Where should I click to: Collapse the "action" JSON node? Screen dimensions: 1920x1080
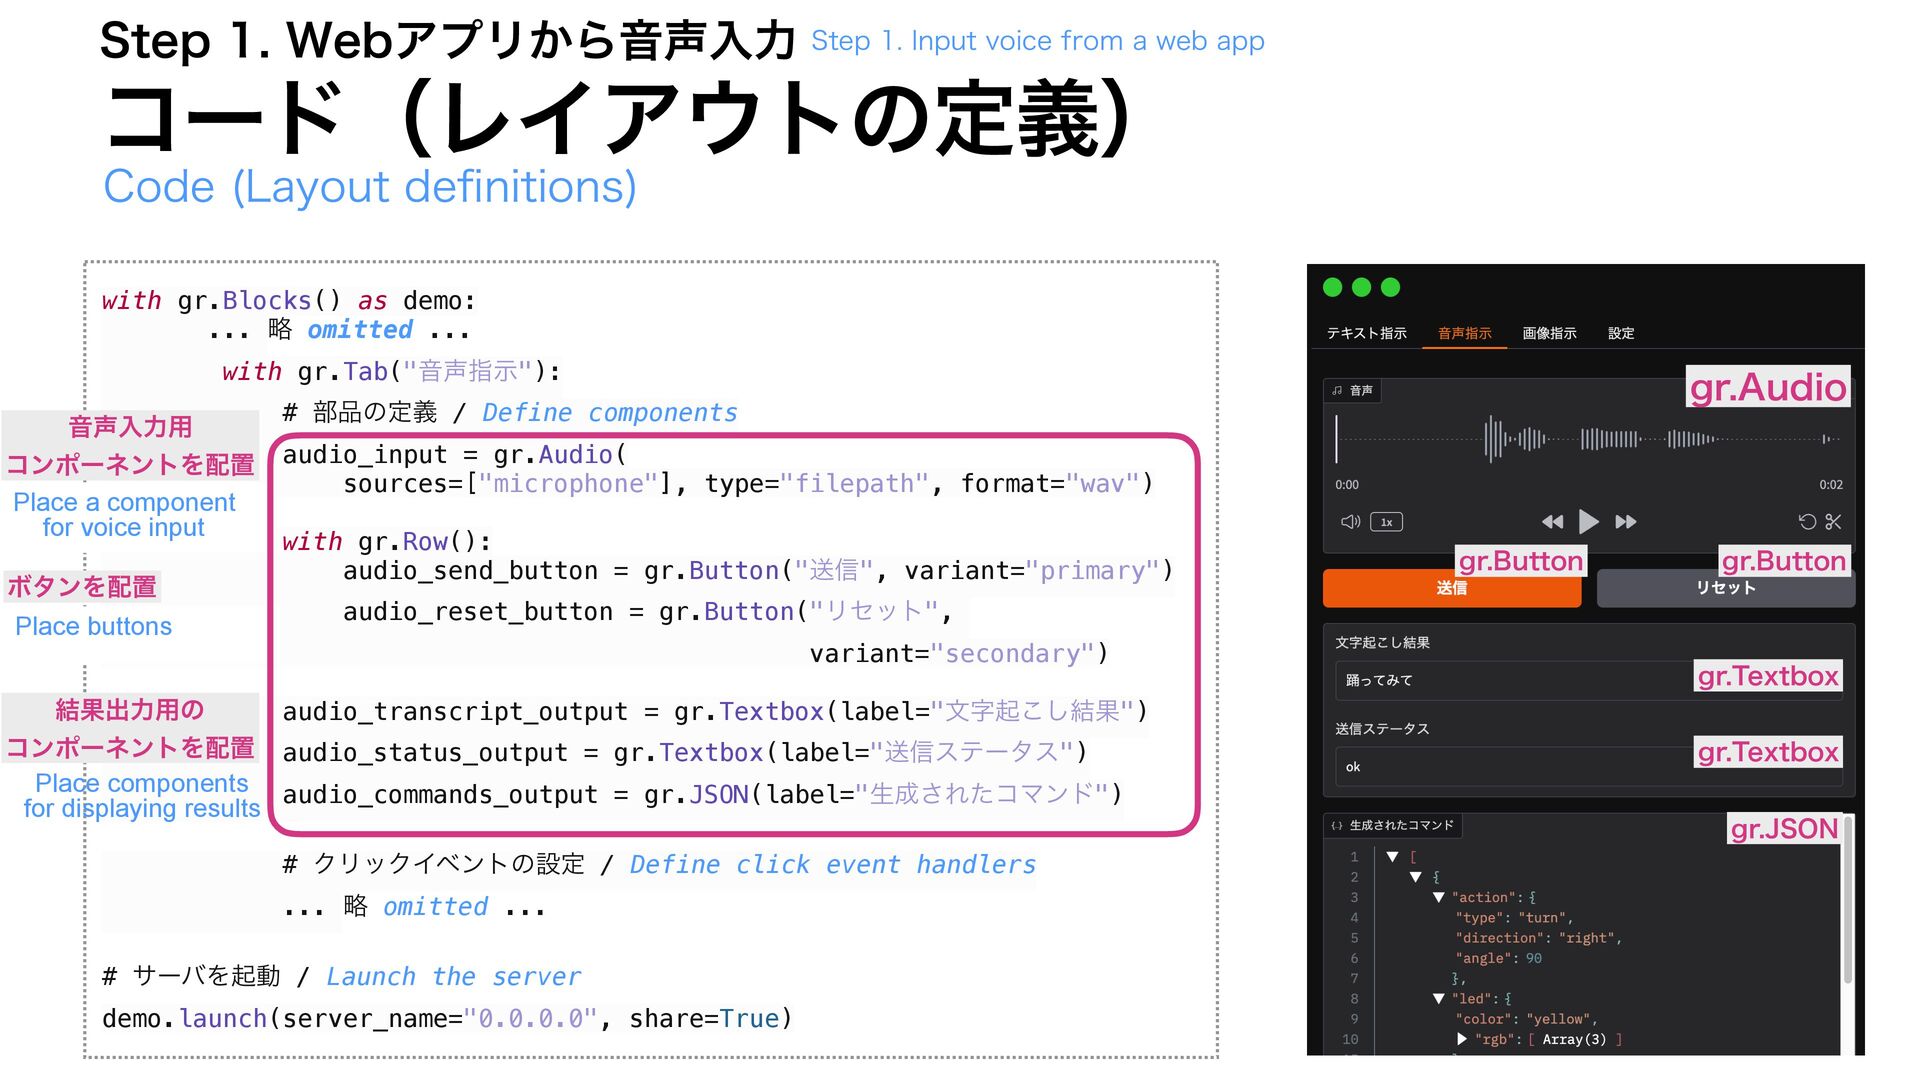coord(1438,897)
